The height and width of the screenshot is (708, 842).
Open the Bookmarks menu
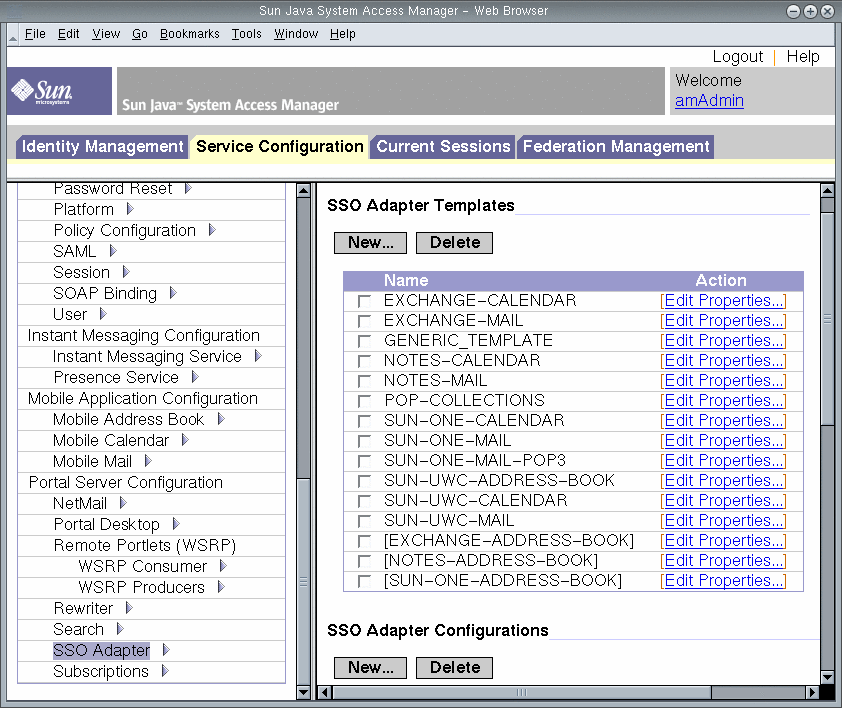(x=190, y=34)
